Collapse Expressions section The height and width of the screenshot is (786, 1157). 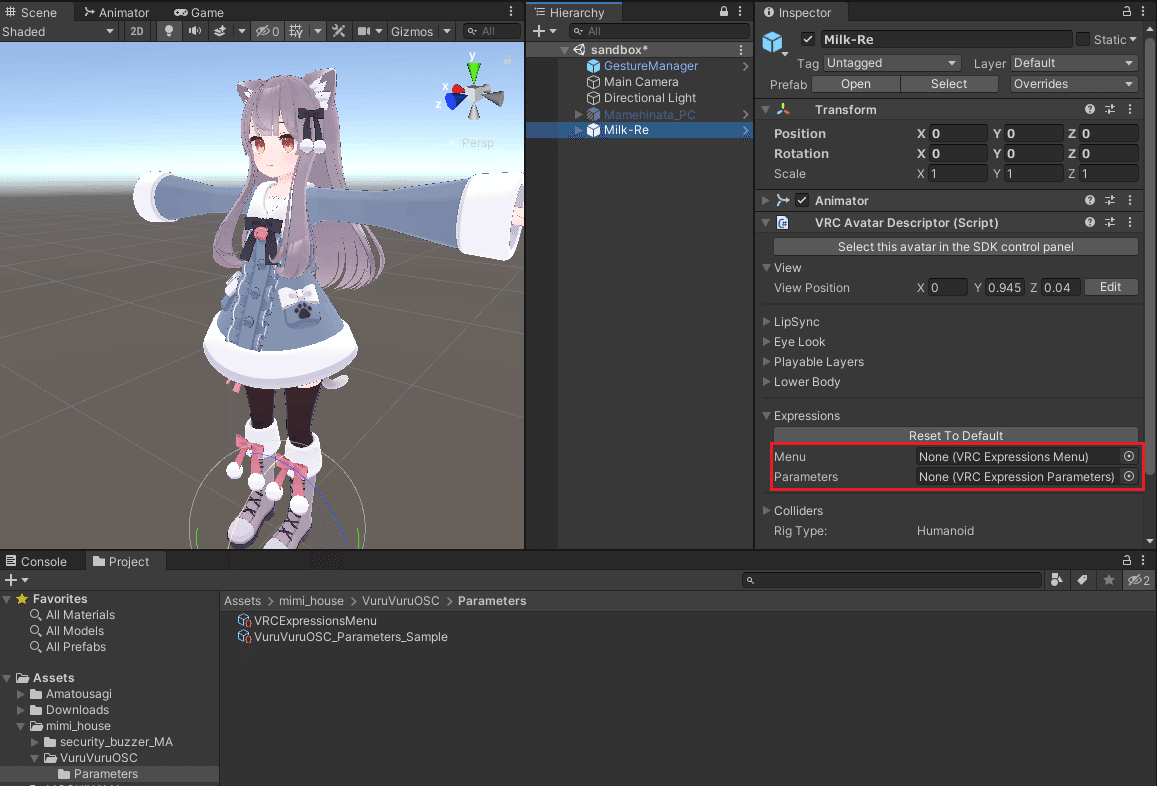pyautogui.click(x=766, y=416)
